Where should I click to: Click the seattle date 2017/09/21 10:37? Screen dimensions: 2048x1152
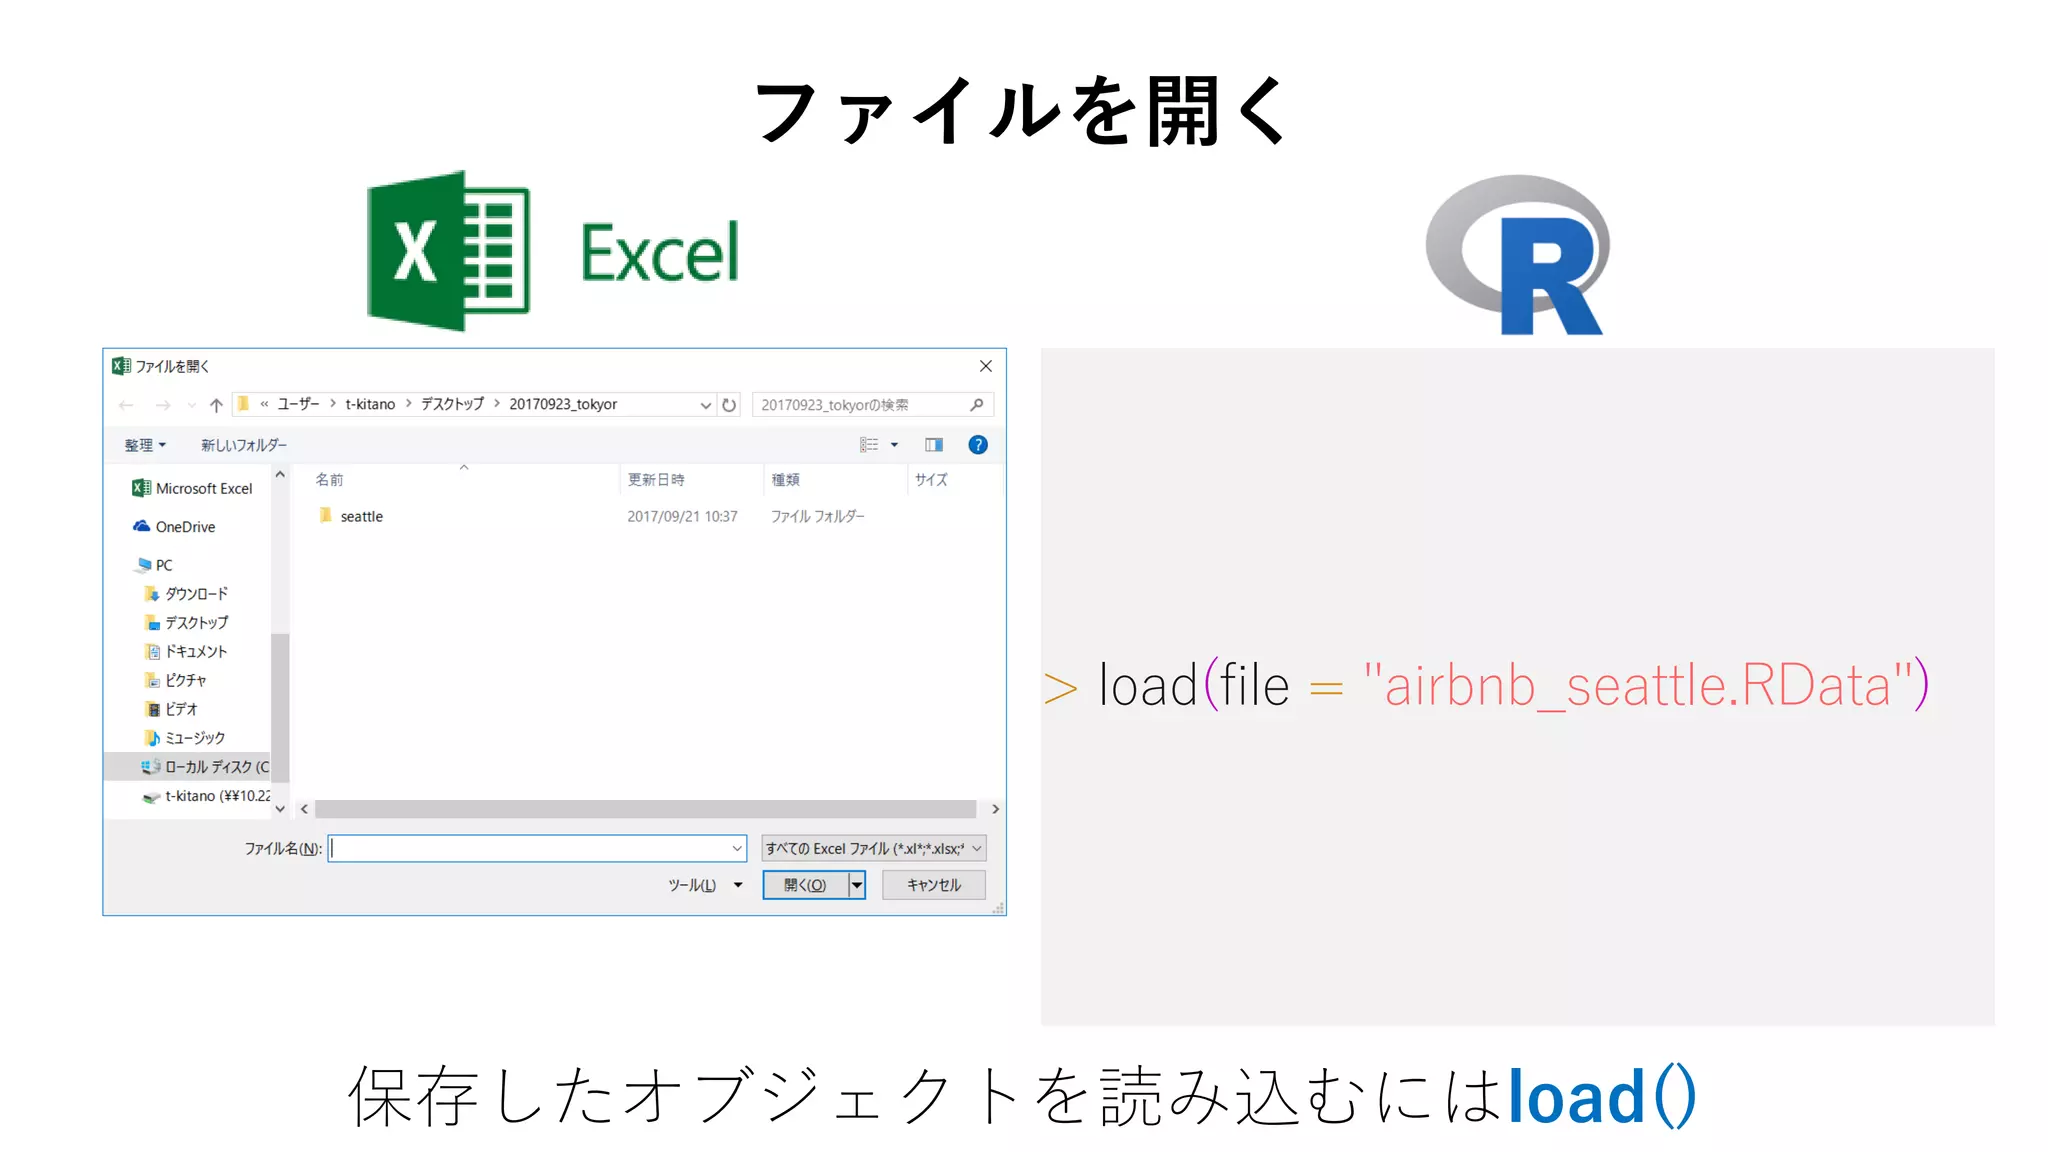682,516
